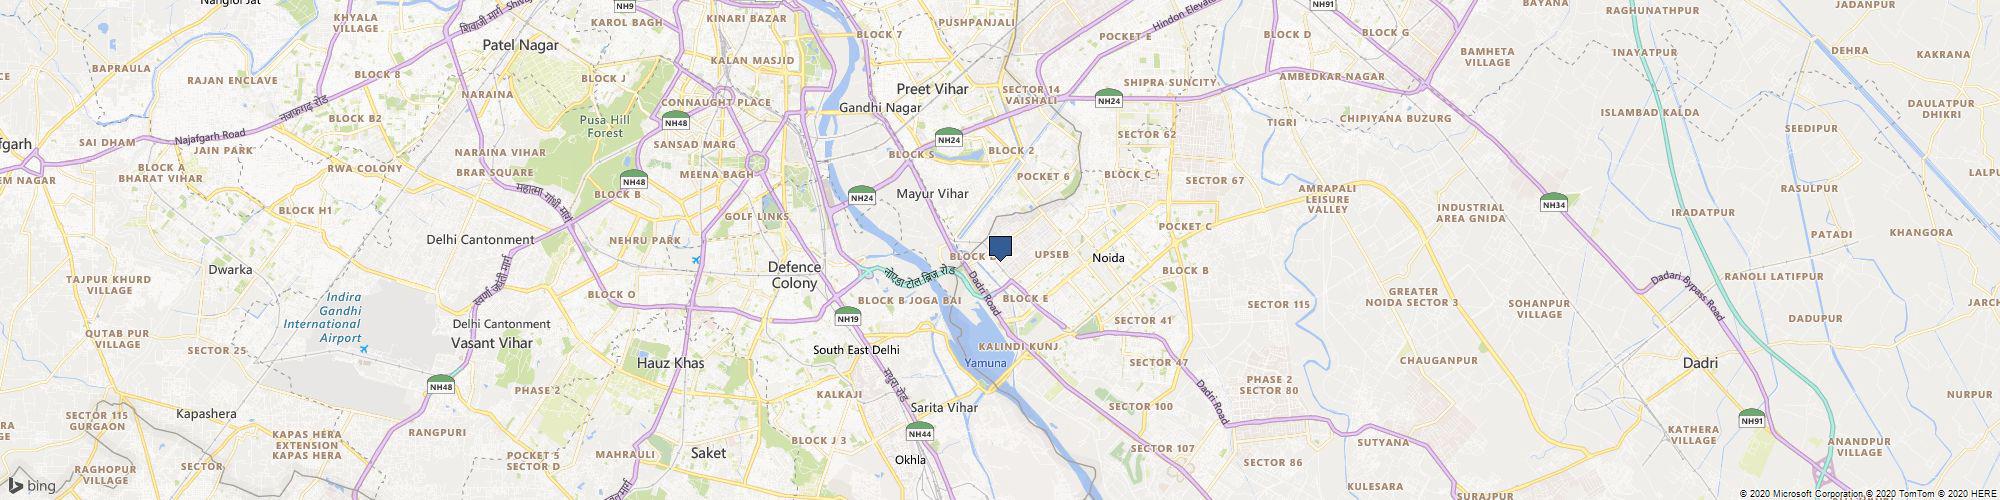Click the Yamuna river label
This screenshot has height=500, width=2000.
pos(985,363)
